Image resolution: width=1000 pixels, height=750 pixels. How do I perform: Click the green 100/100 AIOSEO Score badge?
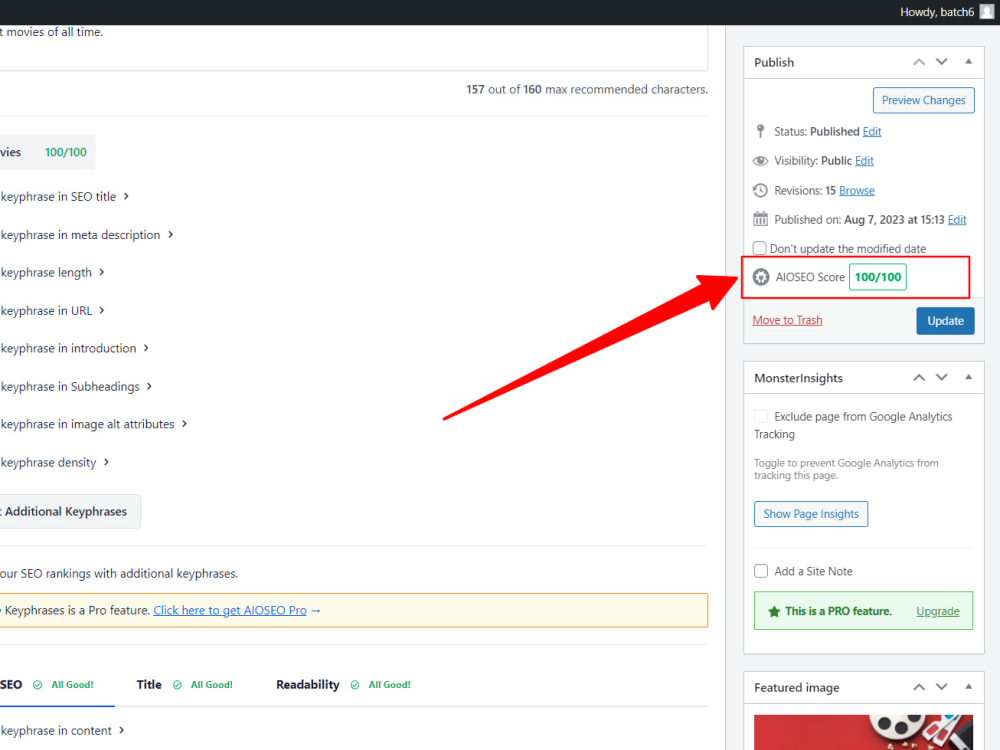[x=878, y=277]
